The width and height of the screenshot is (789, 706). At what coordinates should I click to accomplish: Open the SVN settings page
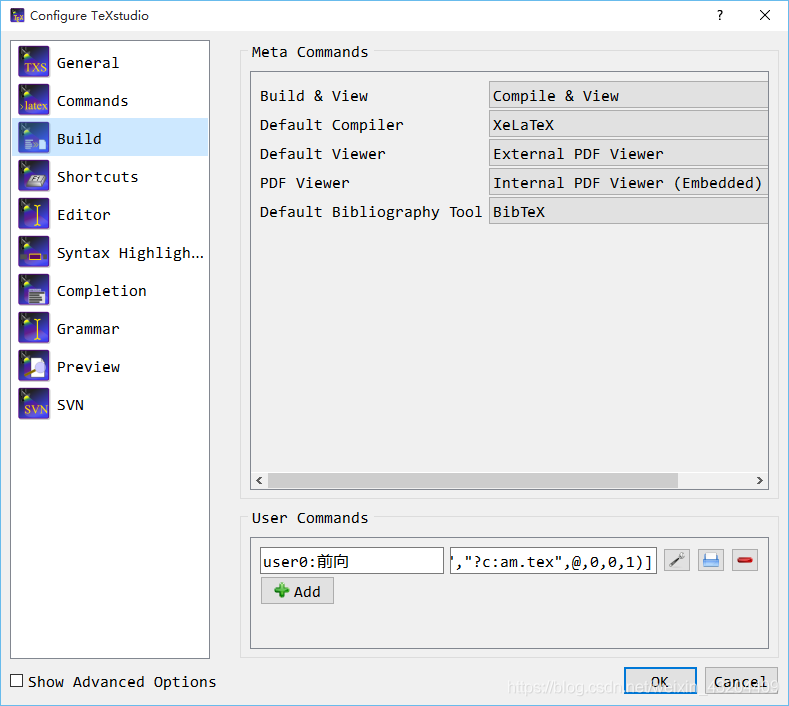click(110, 404)
